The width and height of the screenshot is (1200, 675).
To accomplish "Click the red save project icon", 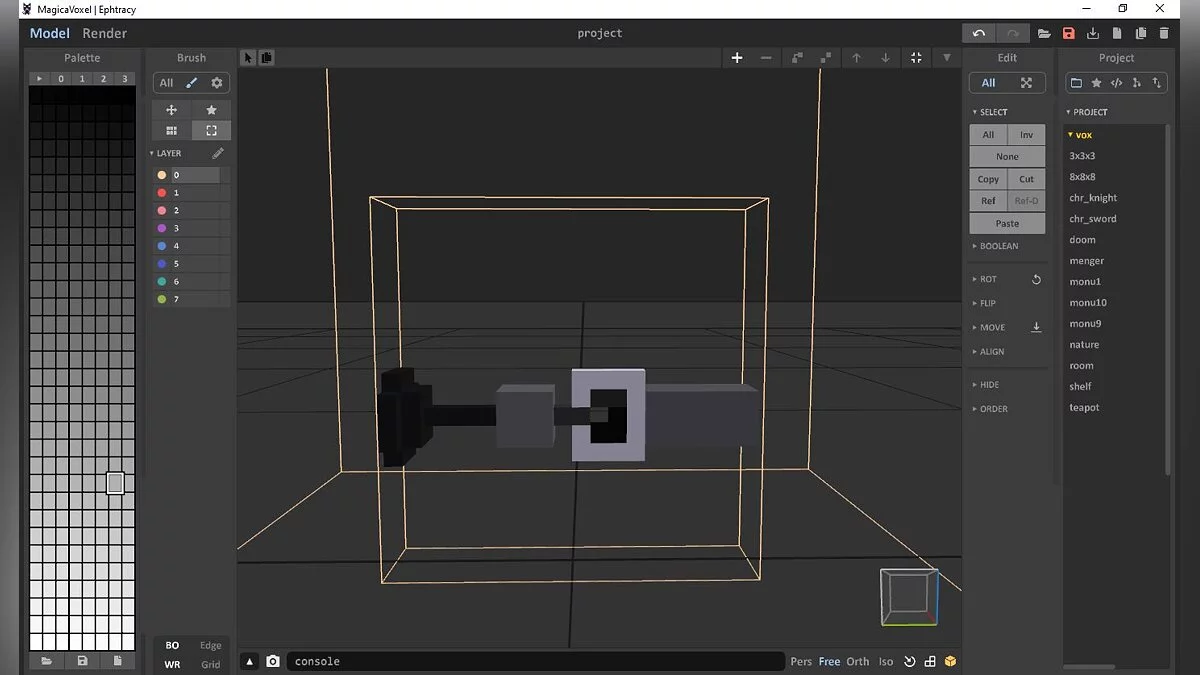I will click(x=1068, y=33).
